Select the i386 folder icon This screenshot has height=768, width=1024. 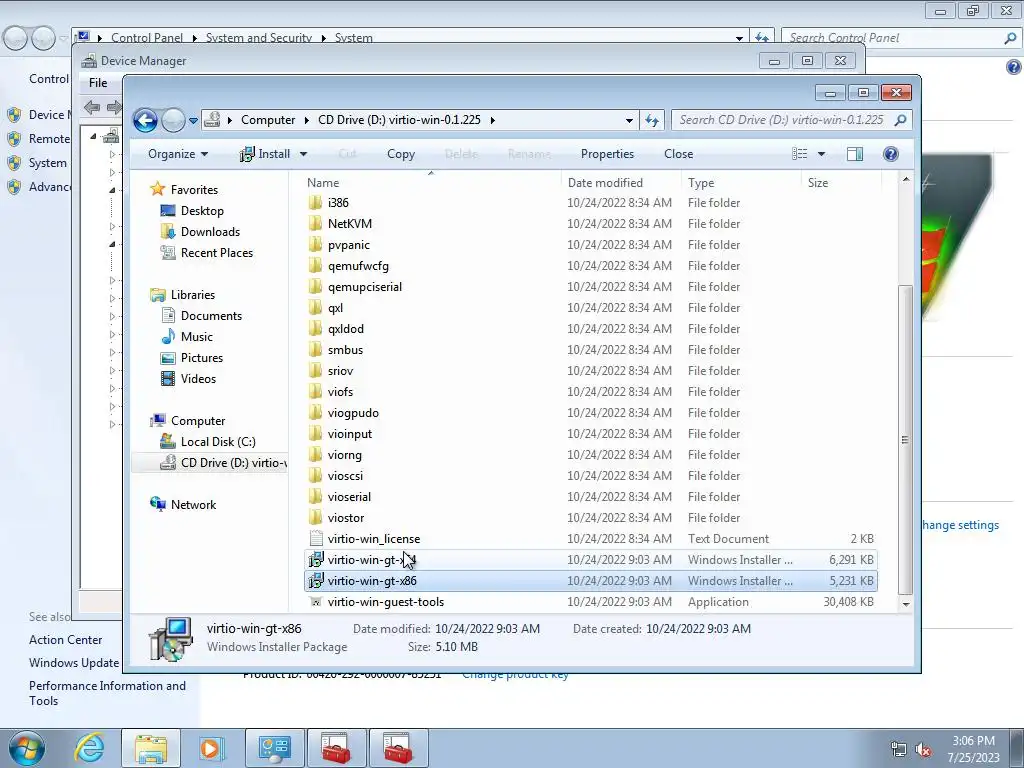point(315,202)
